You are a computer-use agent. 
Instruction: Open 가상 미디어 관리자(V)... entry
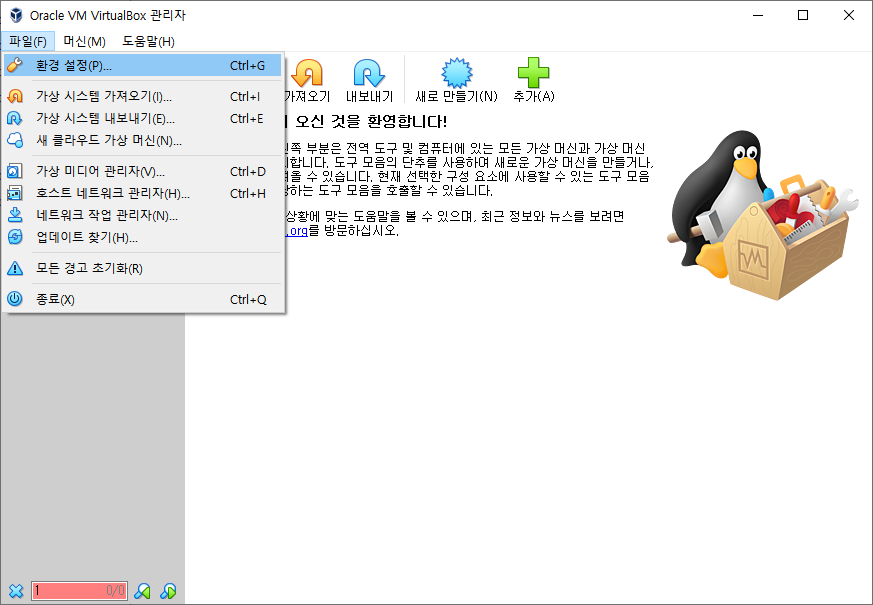coord(143,171)
